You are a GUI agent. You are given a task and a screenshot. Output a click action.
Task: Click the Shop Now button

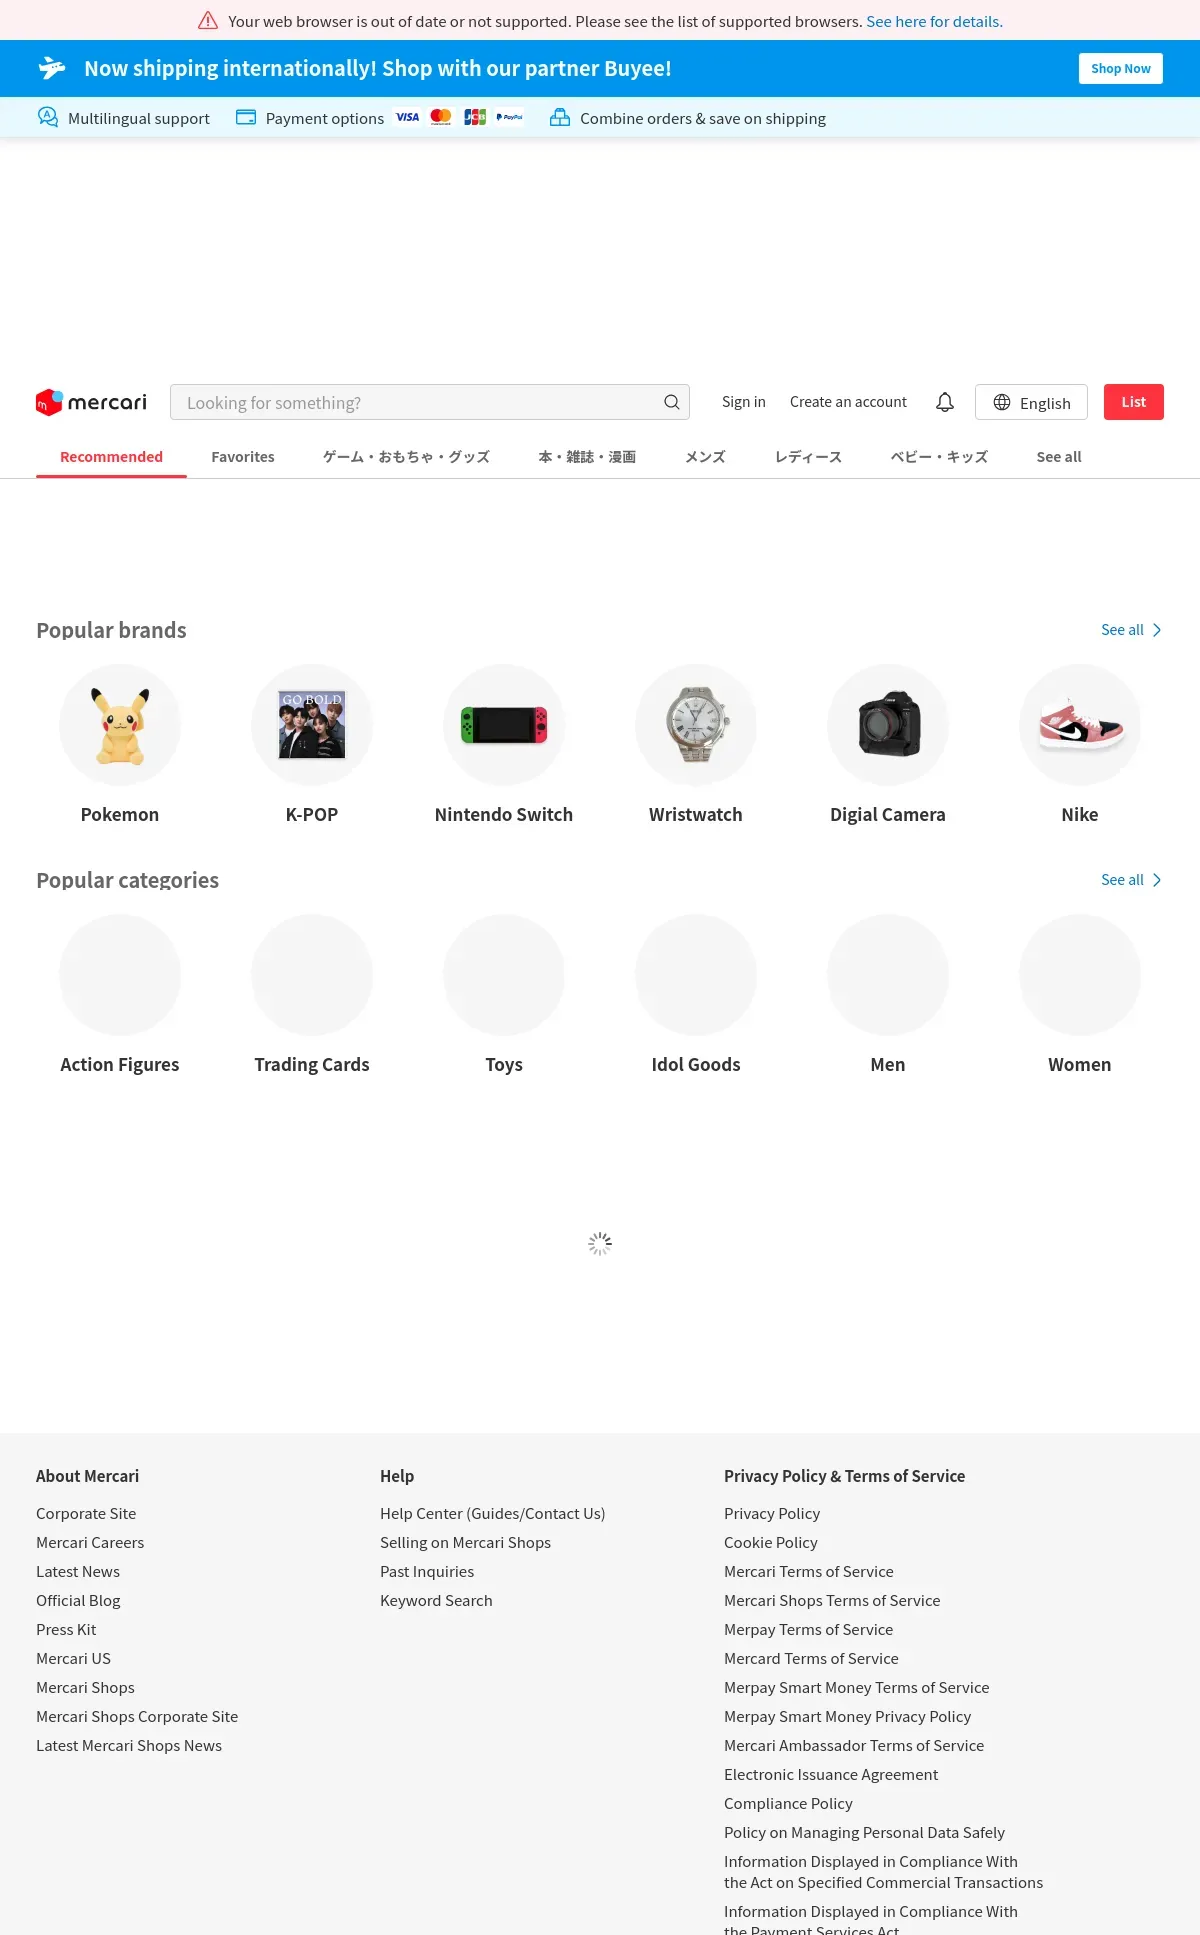pyautogui.click(x=1121, y=68)
